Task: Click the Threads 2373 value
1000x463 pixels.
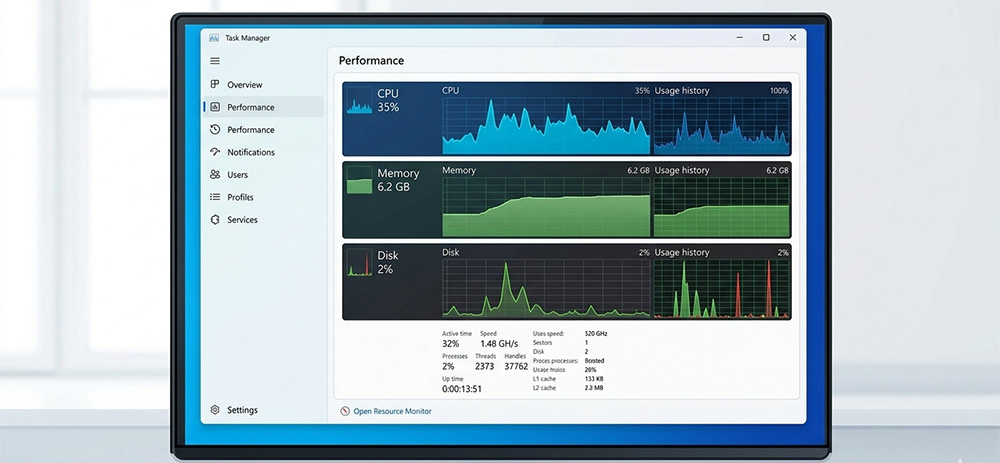Action: tap(485, 366)
